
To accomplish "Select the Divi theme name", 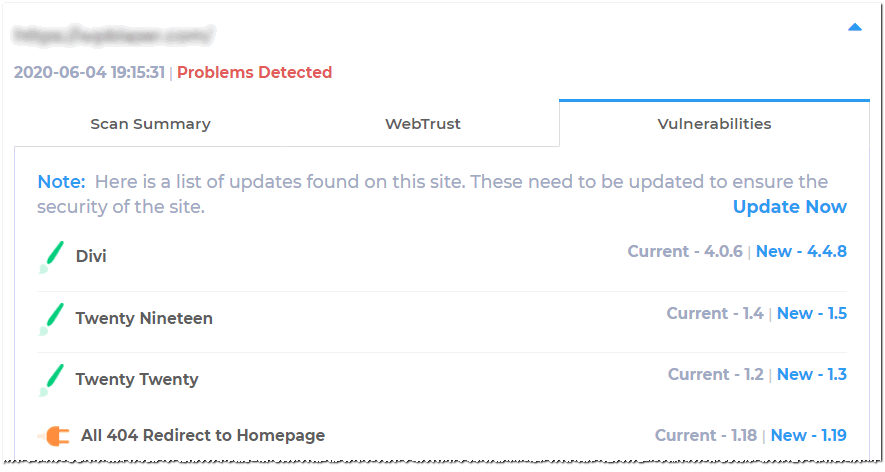I will [x=91, y=256].
